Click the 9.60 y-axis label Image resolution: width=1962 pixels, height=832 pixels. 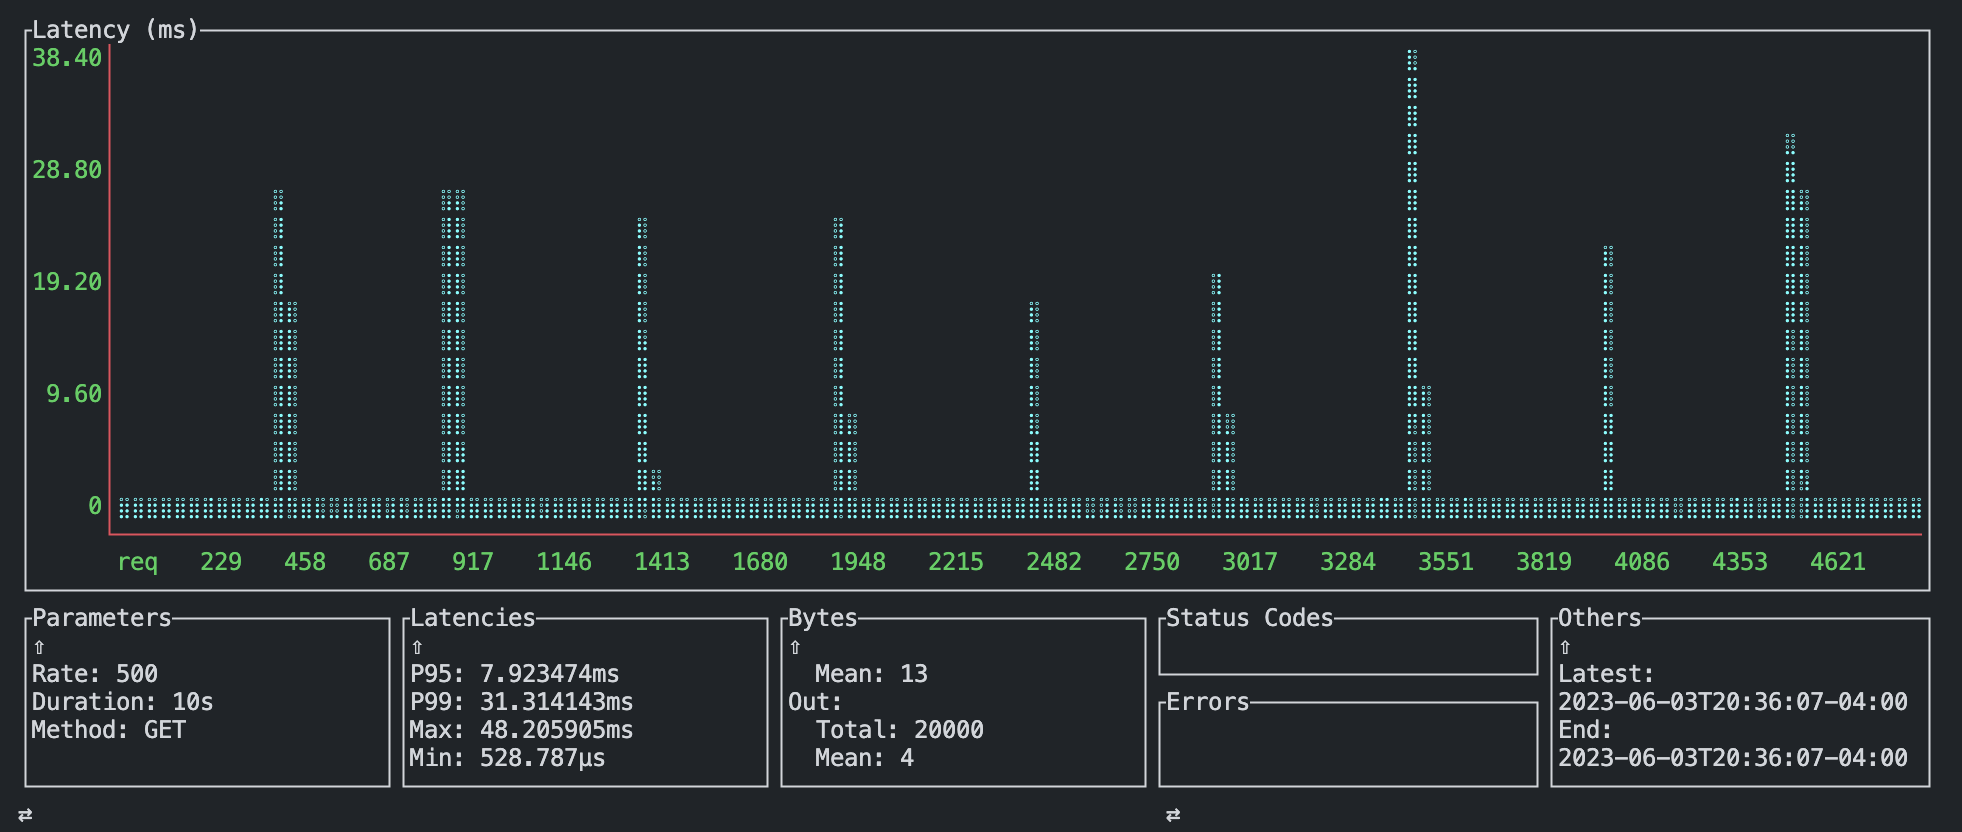pyautogui.click(x=74, y=394)
